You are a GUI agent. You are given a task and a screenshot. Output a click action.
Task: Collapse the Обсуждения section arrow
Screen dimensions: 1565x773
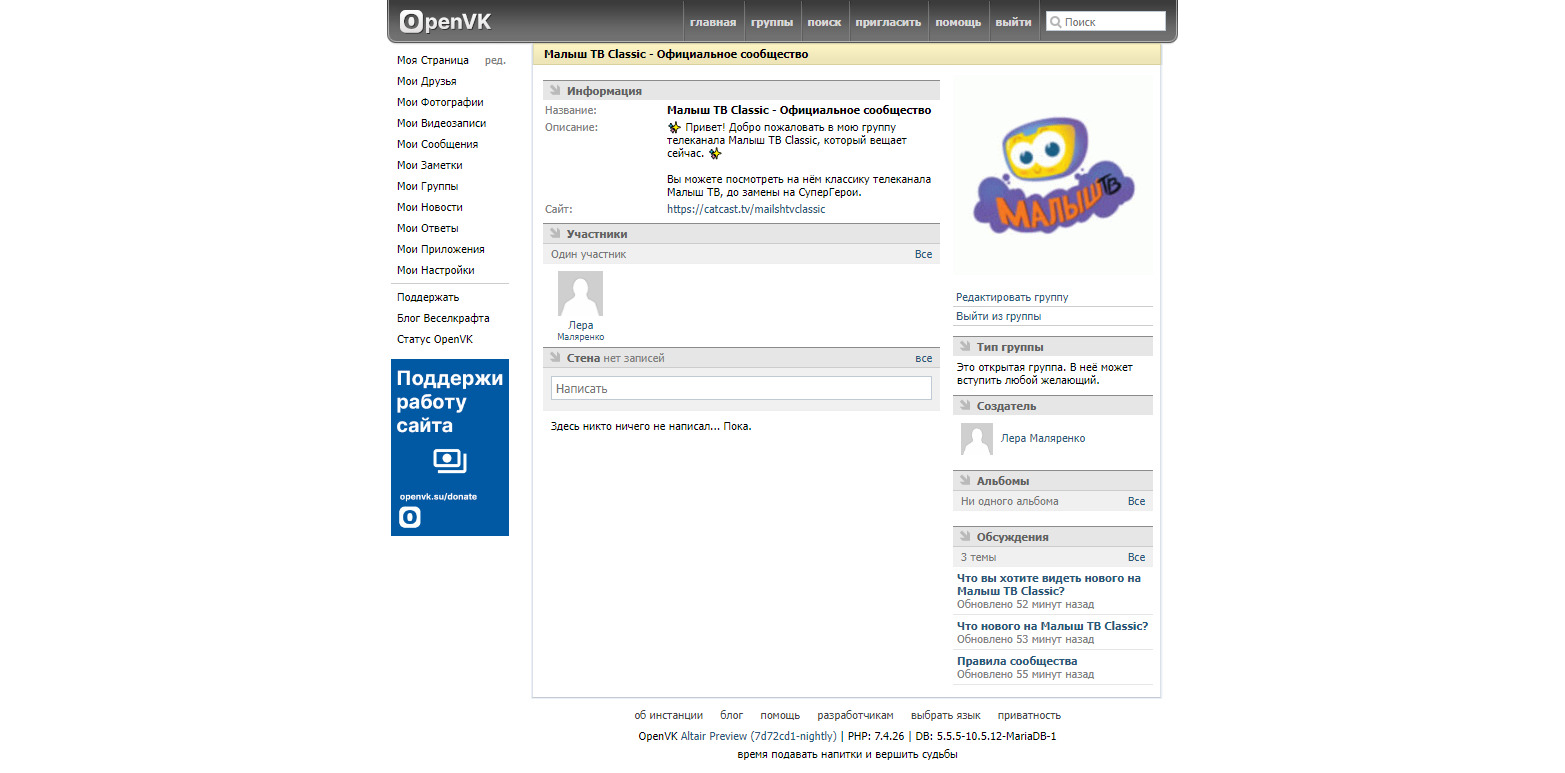point(965,537)
